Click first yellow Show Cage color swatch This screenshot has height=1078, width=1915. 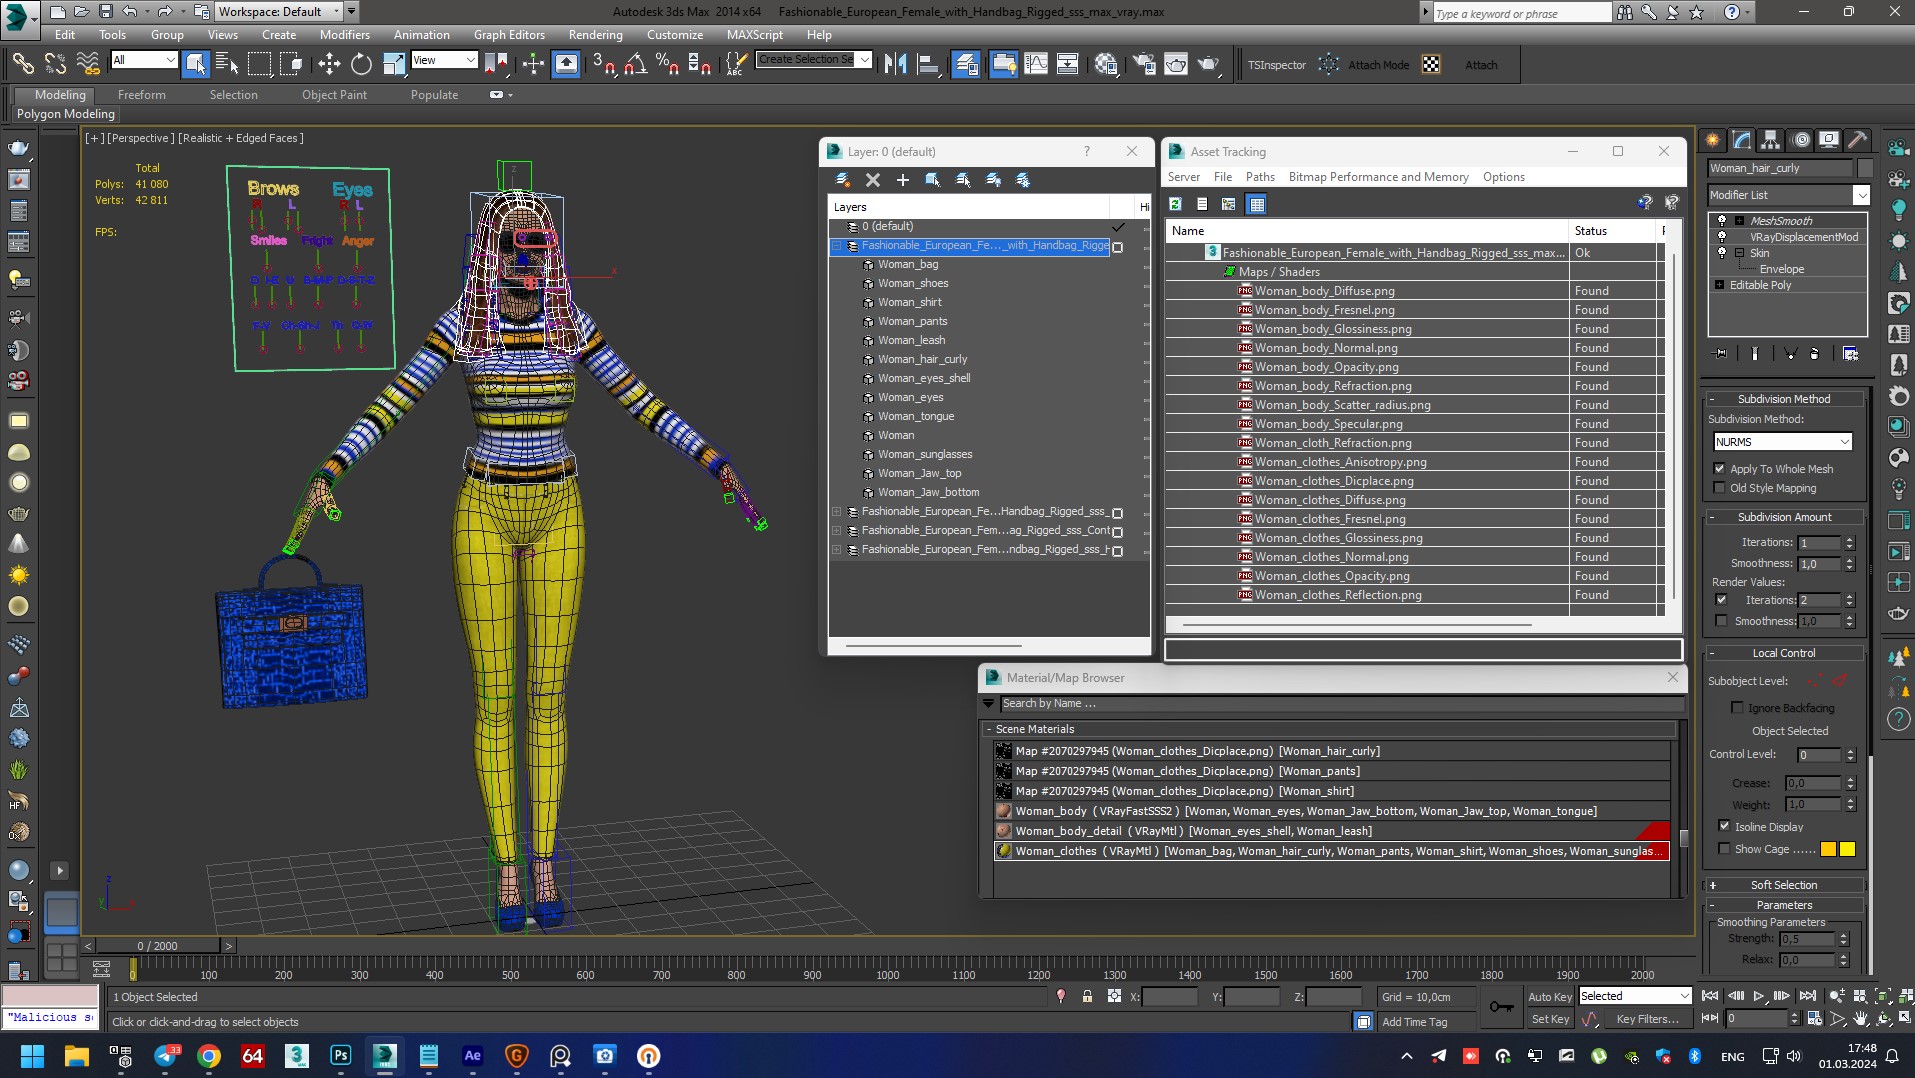[x=1829, y=849]
